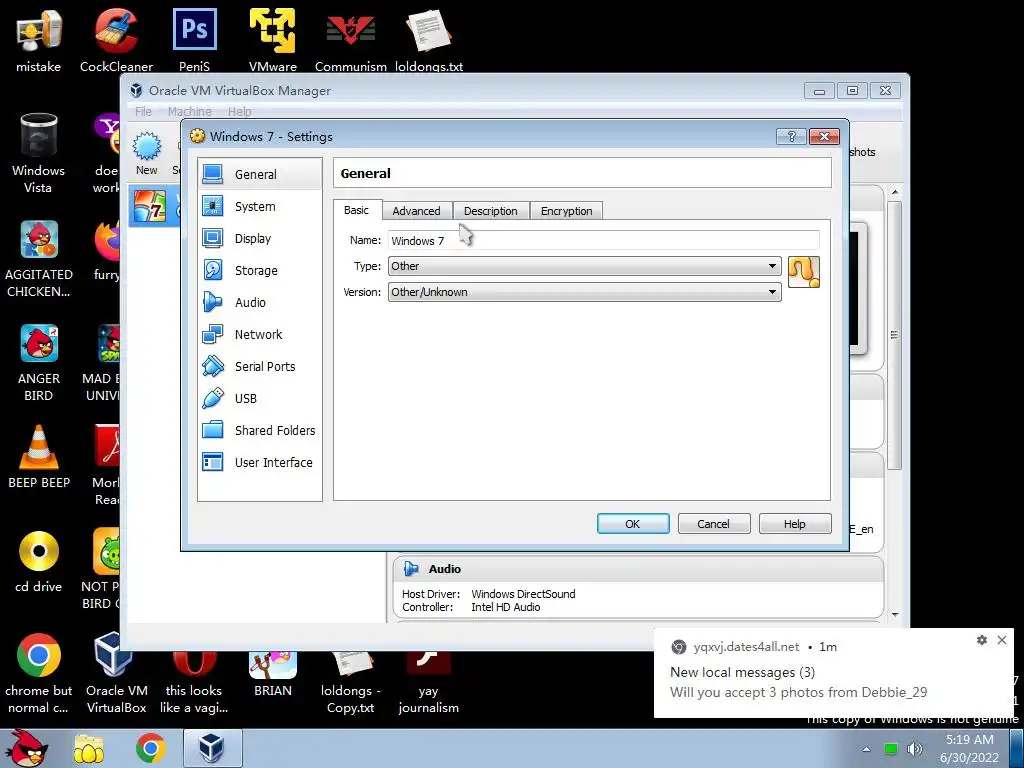The width and height of the screenshot is (1024, 768).
Task: Open notification settings gear icon
Action: point(982,640)
